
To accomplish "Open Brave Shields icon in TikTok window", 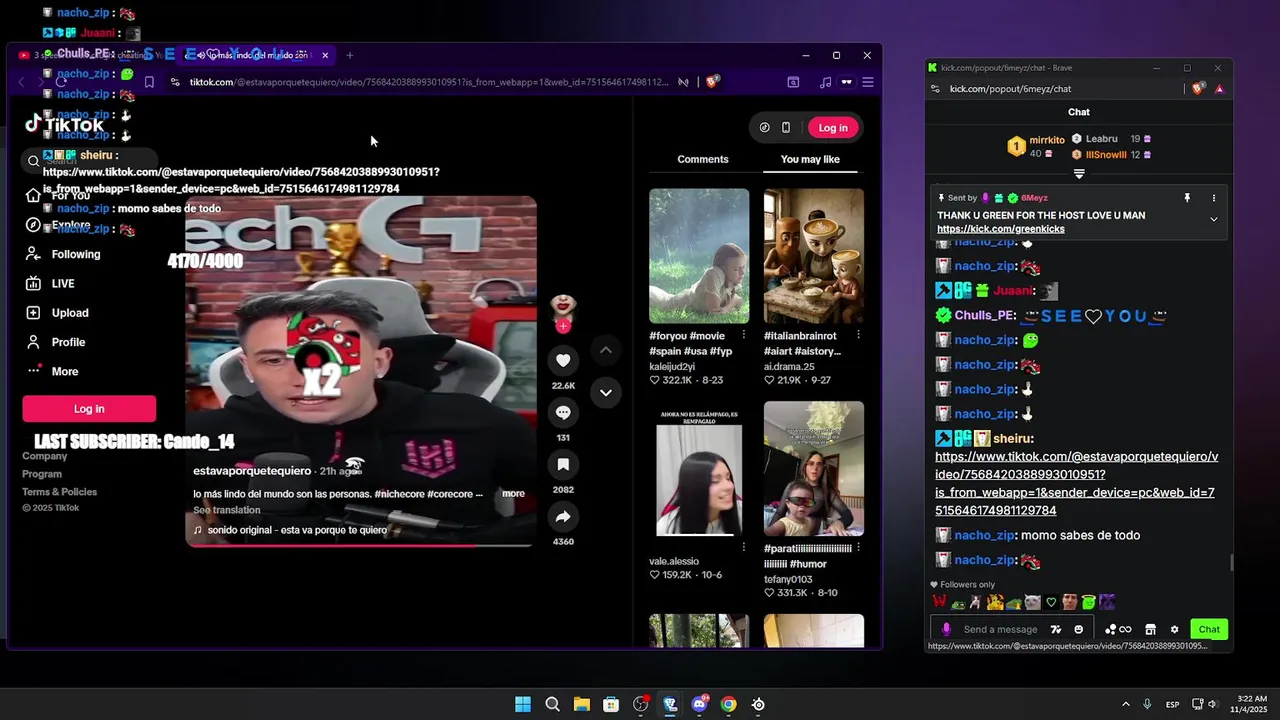I will [x=712, y=82].
